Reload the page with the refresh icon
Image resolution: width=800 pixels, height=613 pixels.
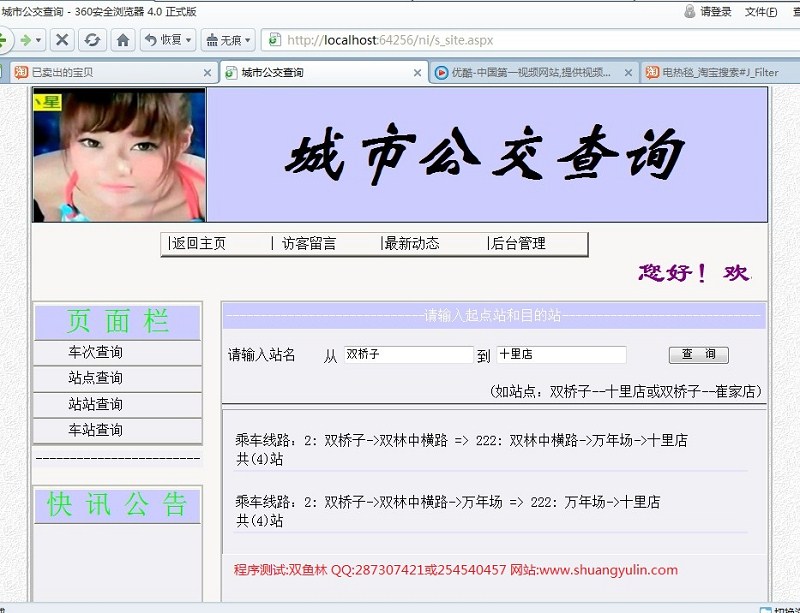[92, 40]
